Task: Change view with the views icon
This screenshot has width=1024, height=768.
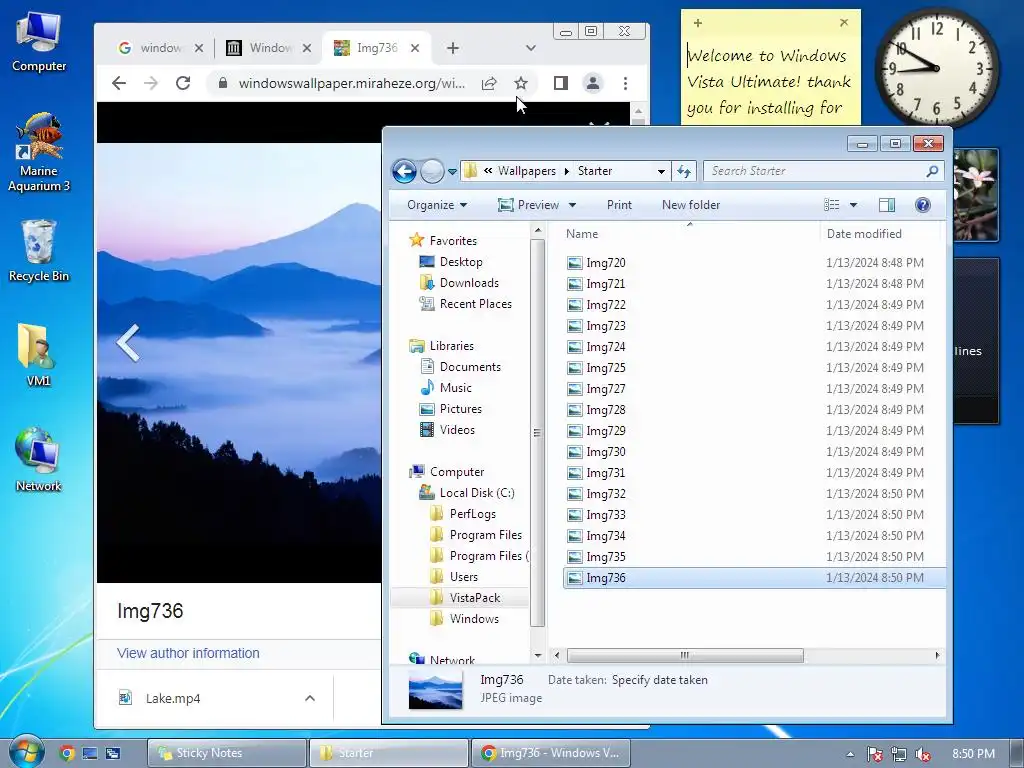Action: (x=831, y=205)
